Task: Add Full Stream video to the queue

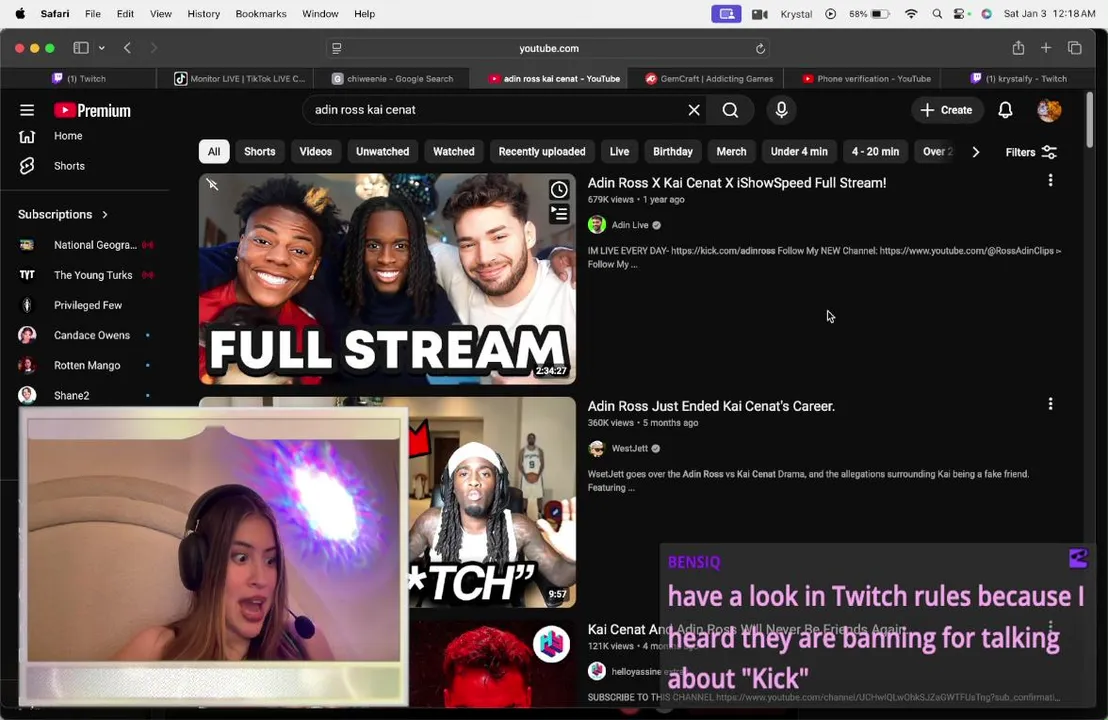Action: click(559, 213)
